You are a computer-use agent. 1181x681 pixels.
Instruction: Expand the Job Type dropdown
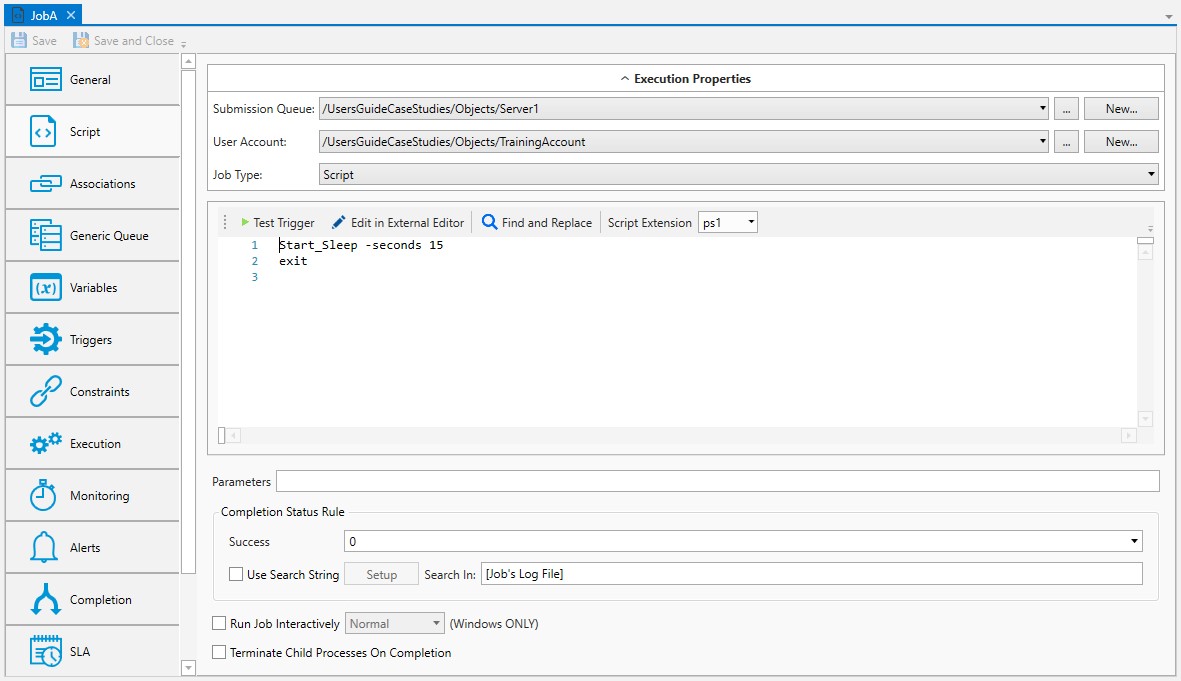[x=737, y=175]
